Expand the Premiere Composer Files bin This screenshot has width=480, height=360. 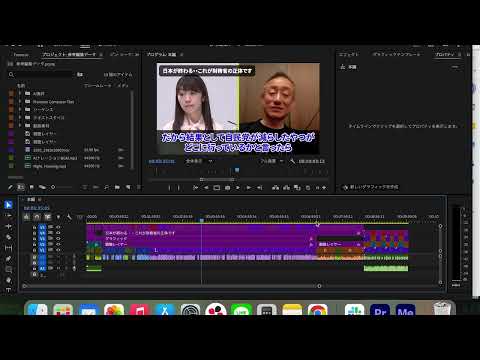[x=20, y=101]
